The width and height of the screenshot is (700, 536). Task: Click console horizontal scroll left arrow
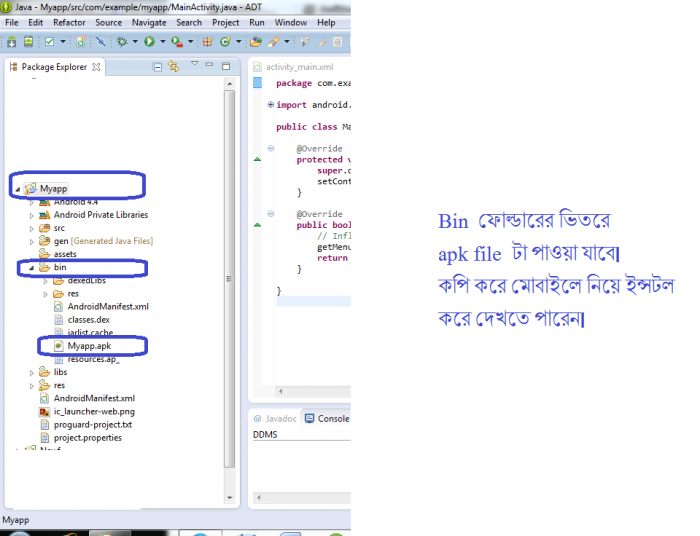pos(258,497)
